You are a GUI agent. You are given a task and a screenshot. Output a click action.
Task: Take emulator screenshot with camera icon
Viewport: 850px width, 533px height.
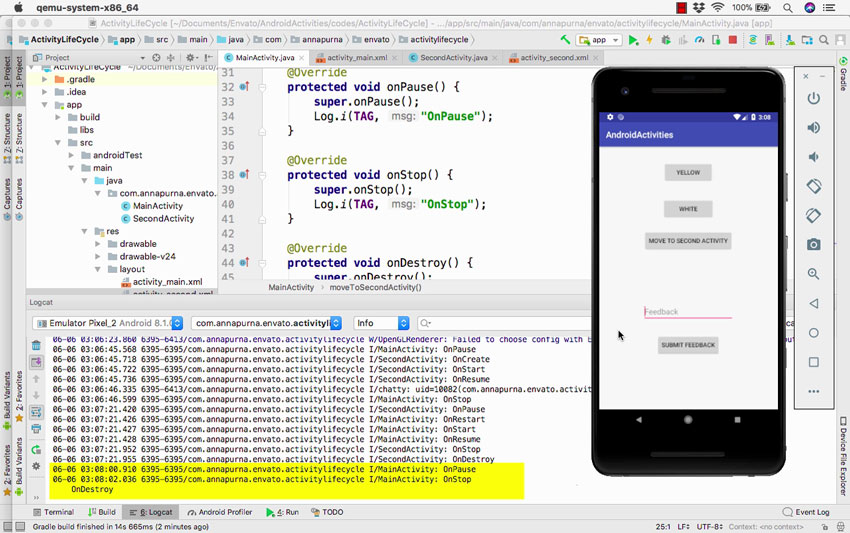tap(813, 245)
